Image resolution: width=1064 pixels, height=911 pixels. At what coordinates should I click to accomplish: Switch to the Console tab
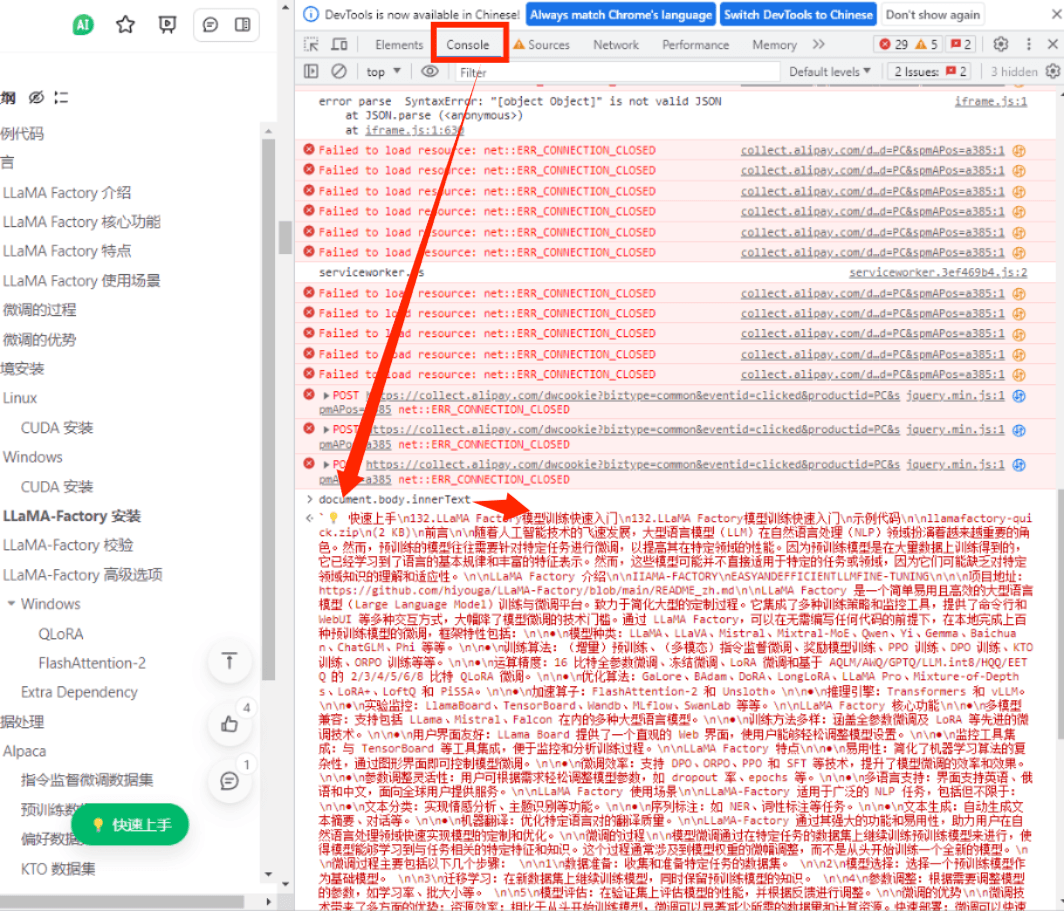click(468, 45)
